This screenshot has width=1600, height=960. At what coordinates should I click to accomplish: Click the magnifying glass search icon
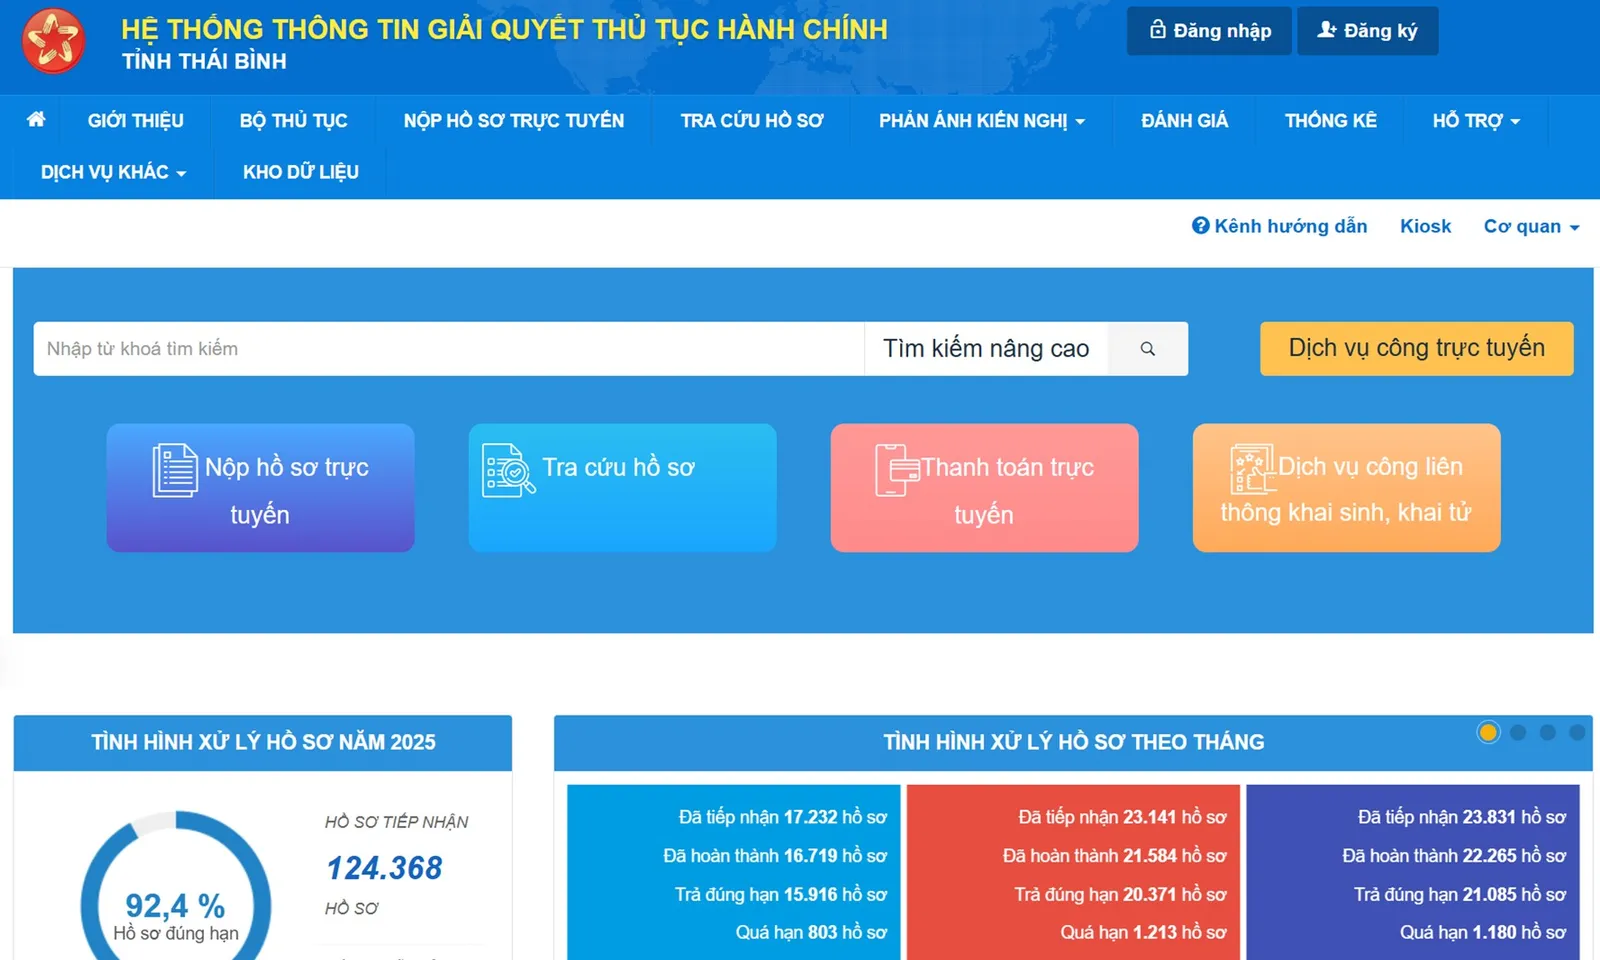click(1147, 348)
